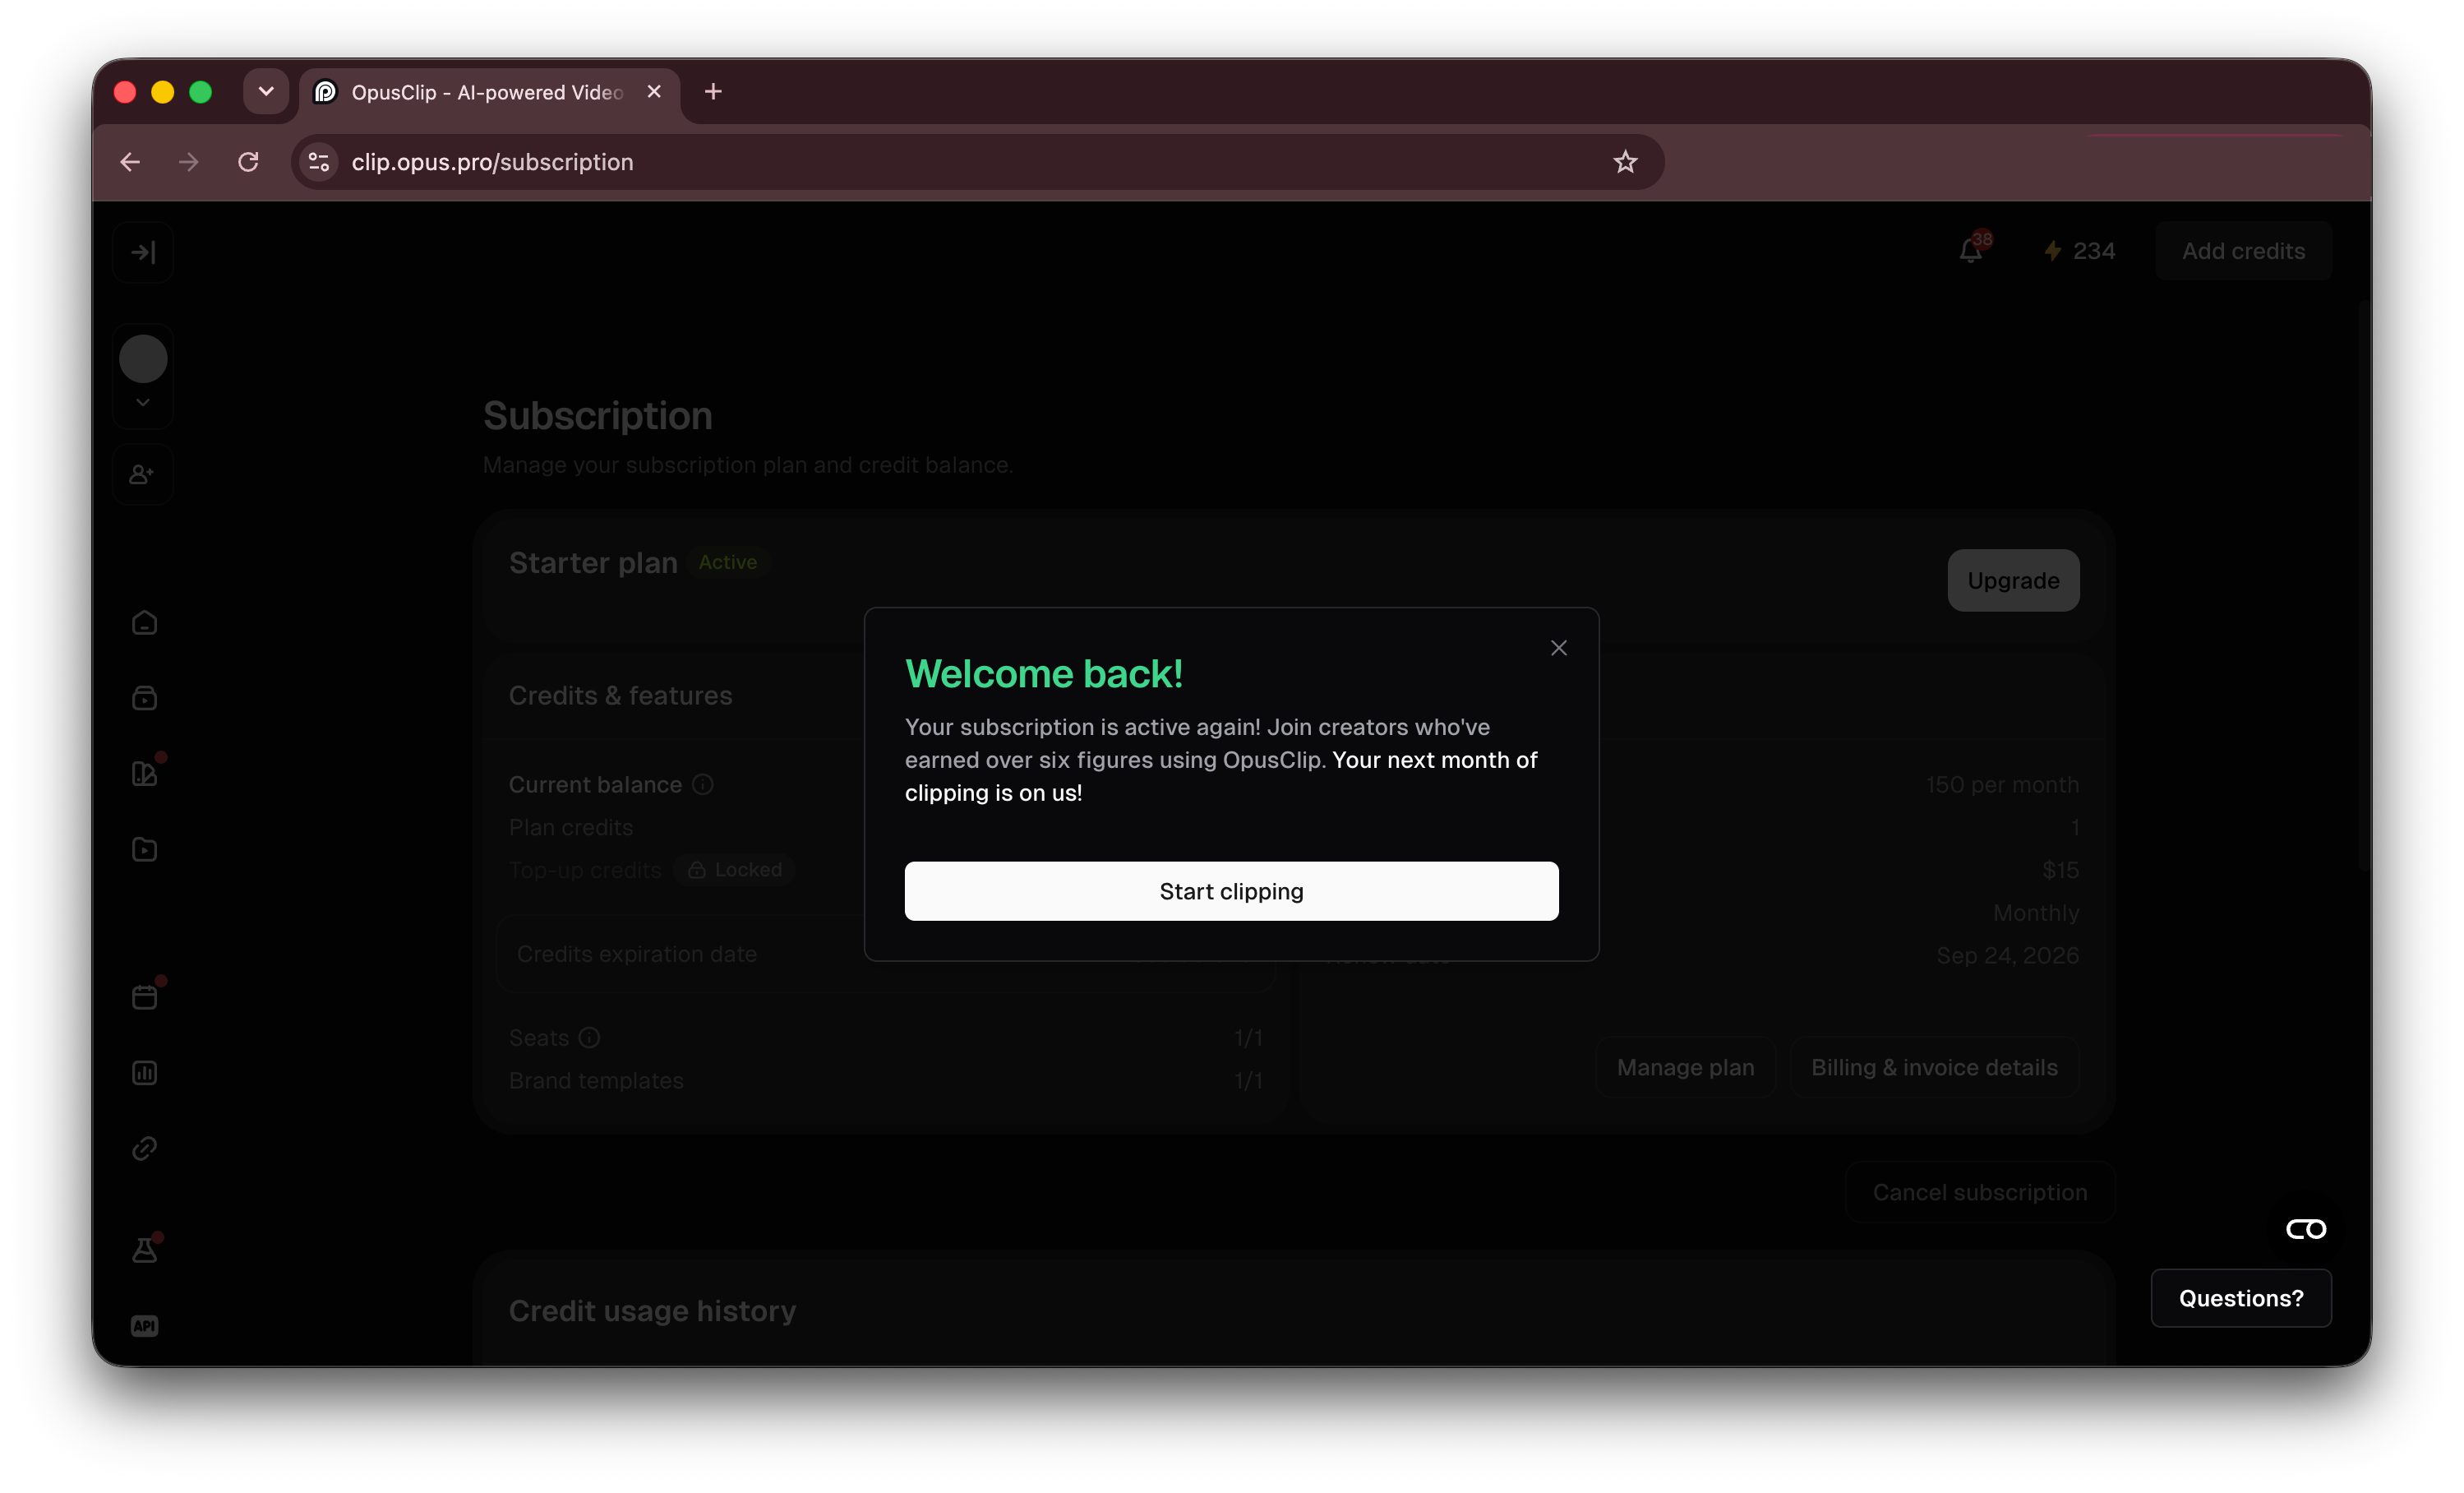Open the video folder icon in the sidebar

(x=144, y=849)
